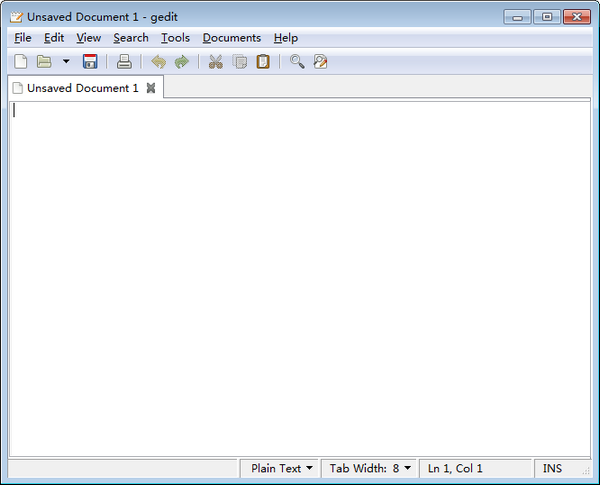This screenshot has width=600, height=485.
Task: Click inside the empty text editing area
Action: coord(300,280)
